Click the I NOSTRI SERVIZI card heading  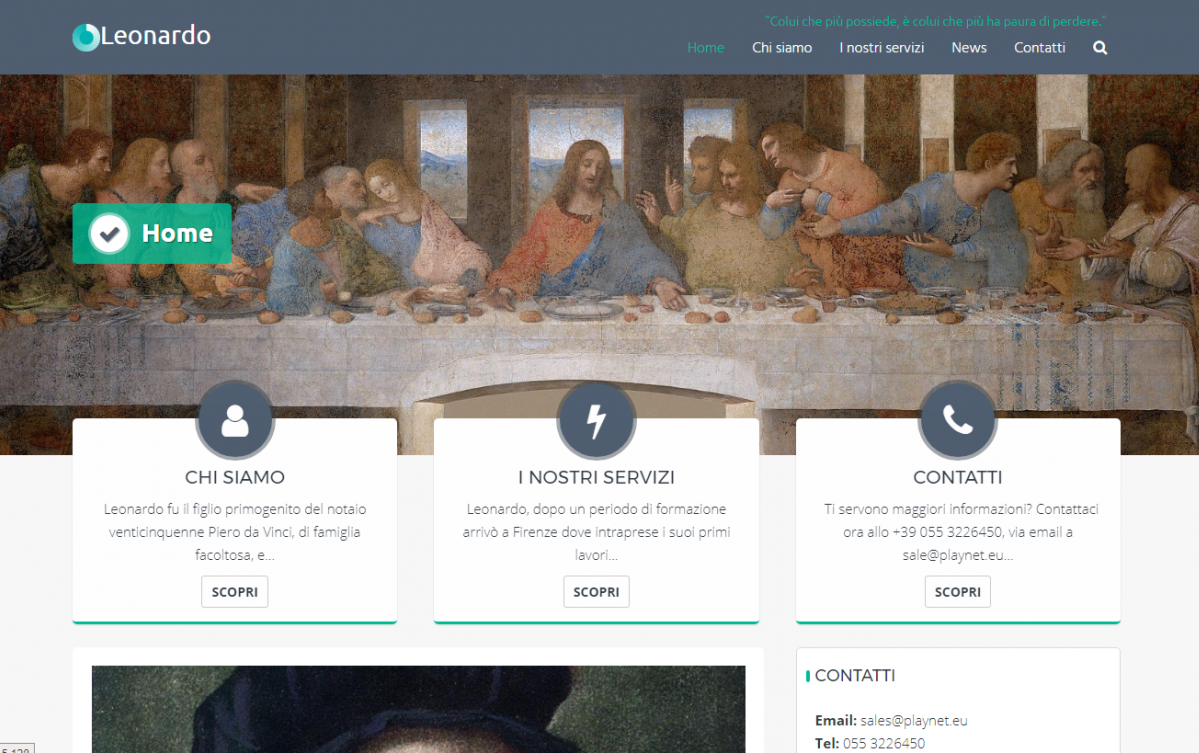(x=596, y=477)
